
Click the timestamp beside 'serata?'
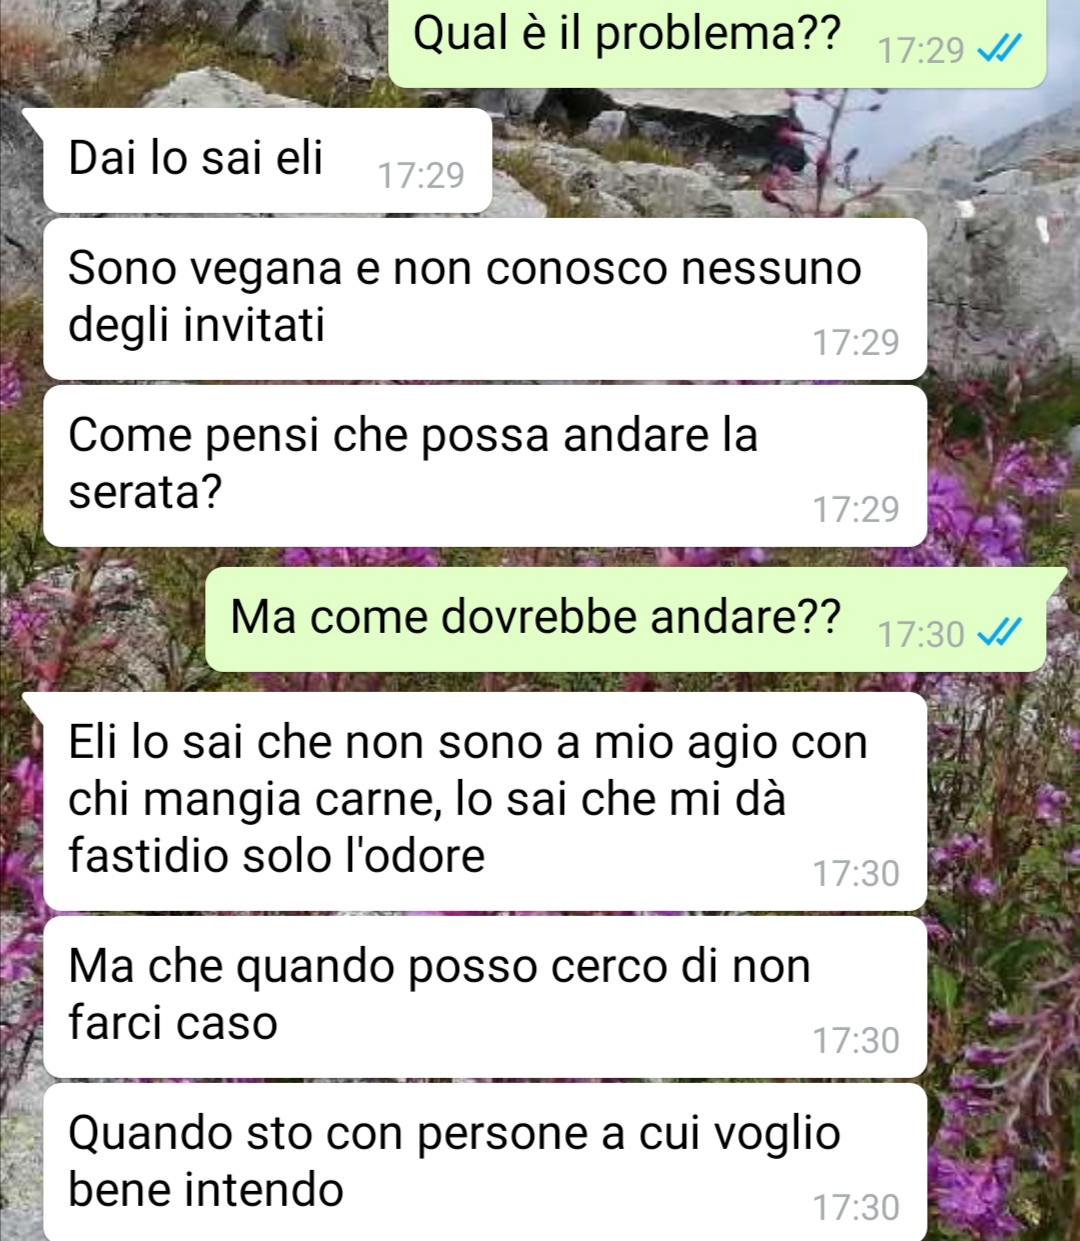(856, 510)
